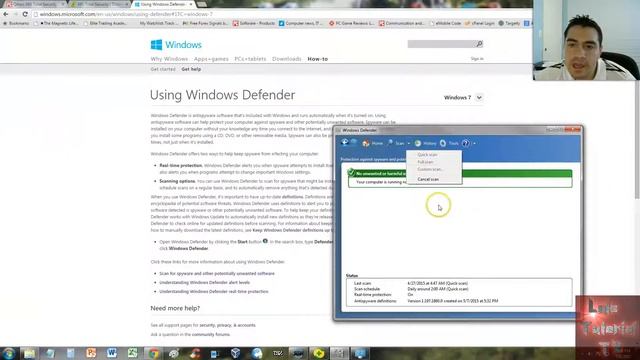The height and width of the screenshot is (360, 640).
Task: Click the Chrome back button
Action: point(6,14)
